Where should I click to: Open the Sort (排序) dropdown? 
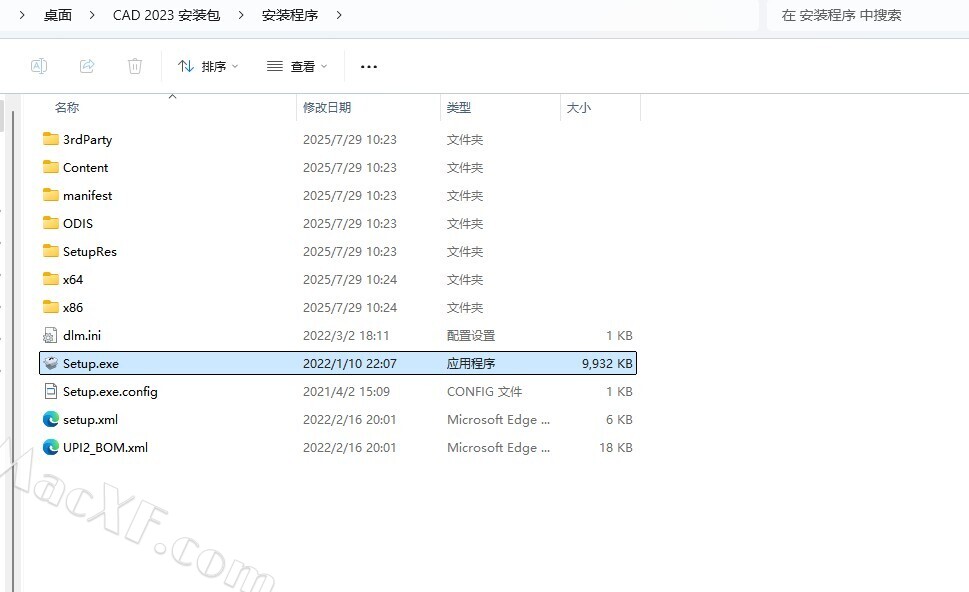click(x=208, y=66)
